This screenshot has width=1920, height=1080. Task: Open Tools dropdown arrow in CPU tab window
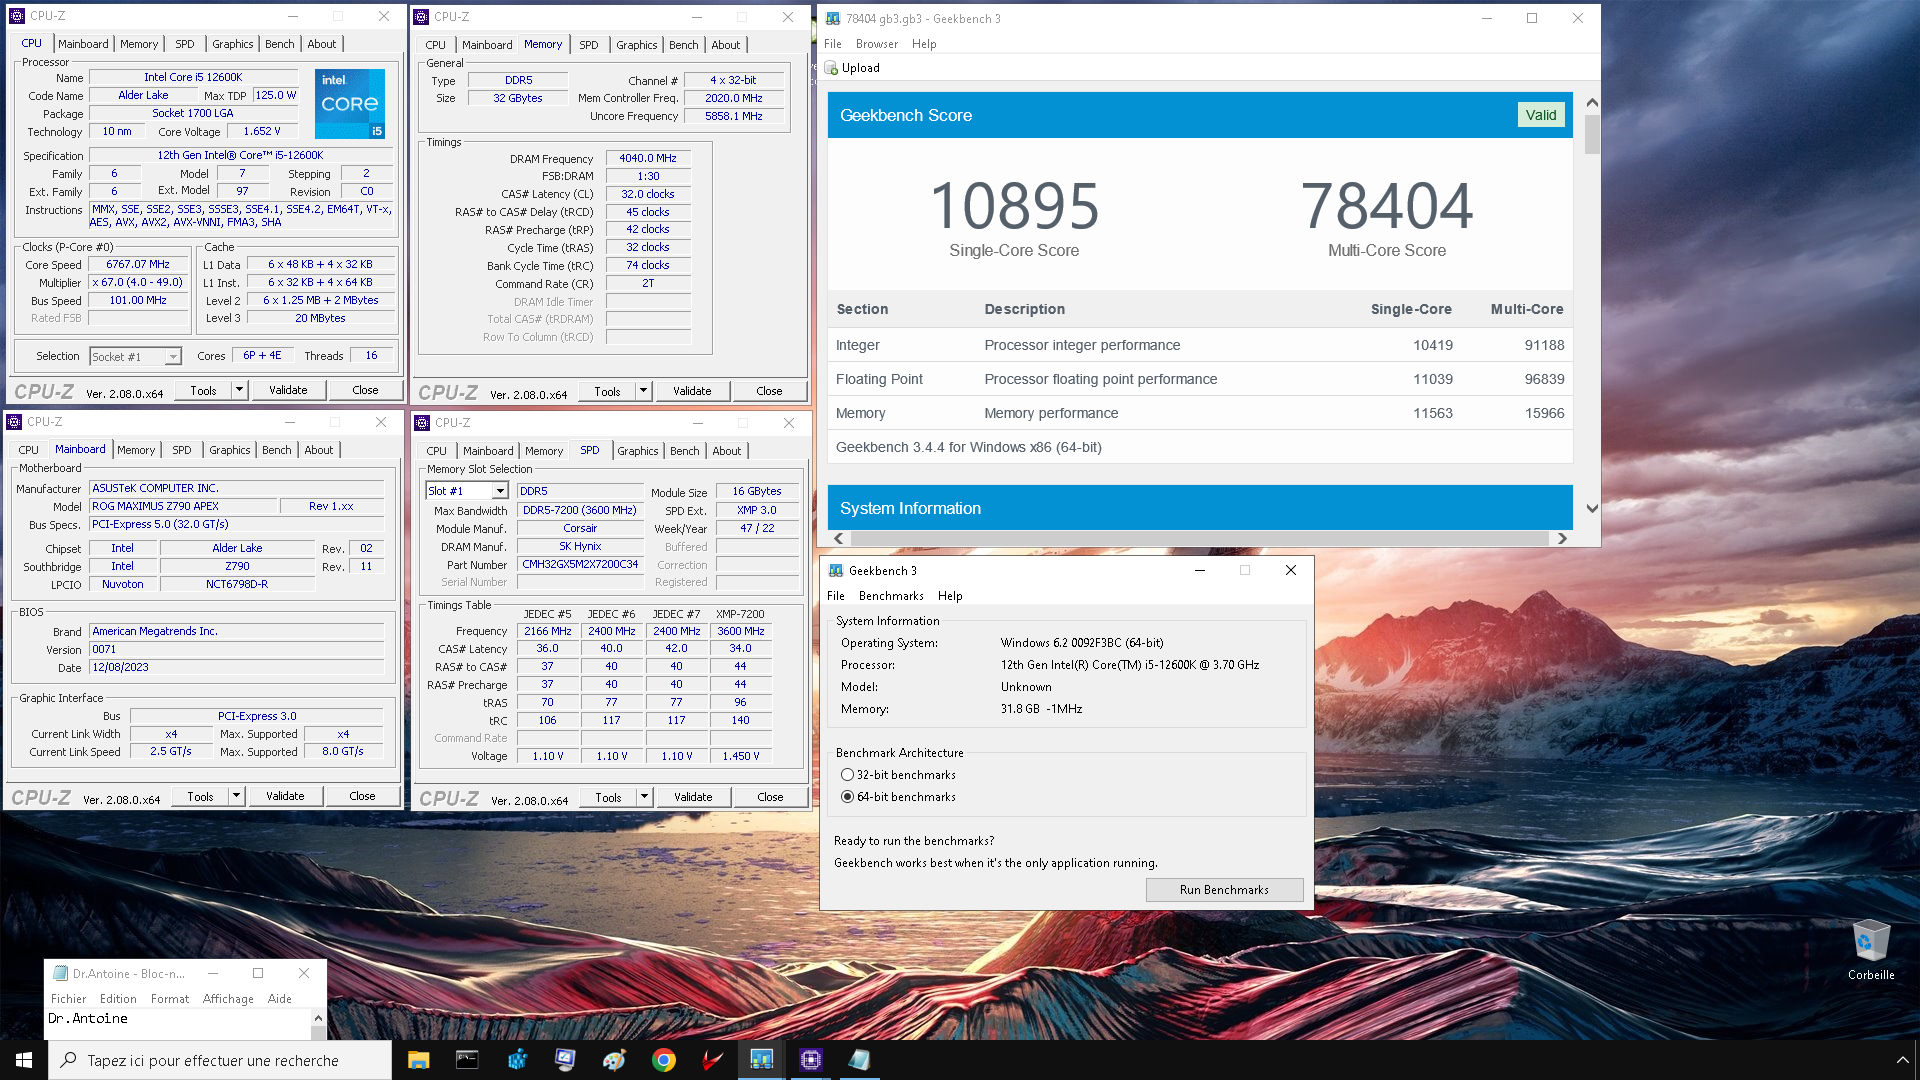coord(239,390)
